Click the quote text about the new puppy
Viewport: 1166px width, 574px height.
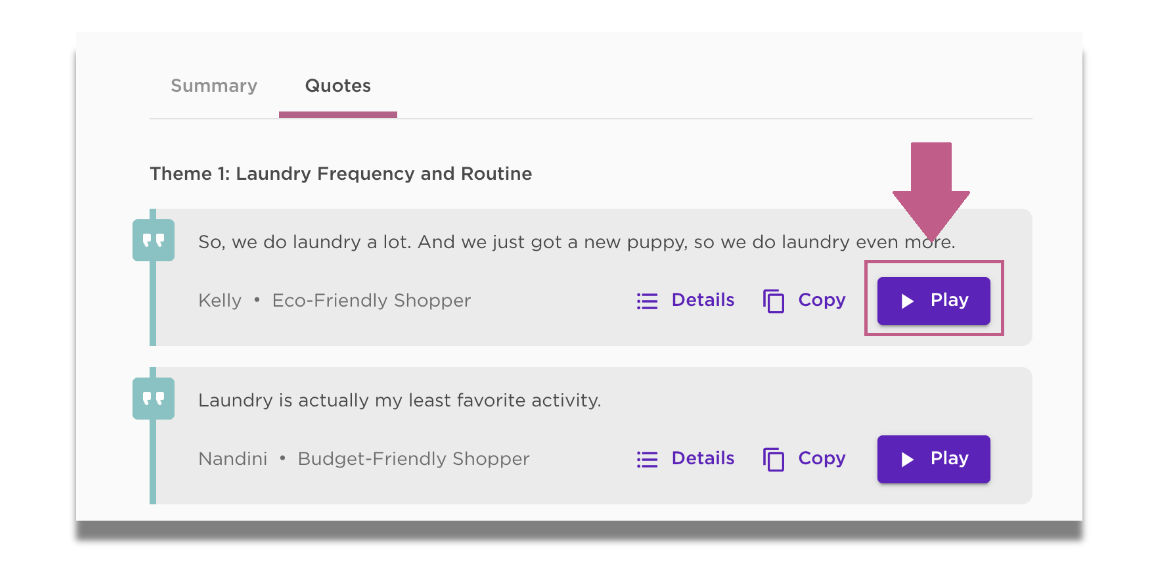click(x=576, y=242)
